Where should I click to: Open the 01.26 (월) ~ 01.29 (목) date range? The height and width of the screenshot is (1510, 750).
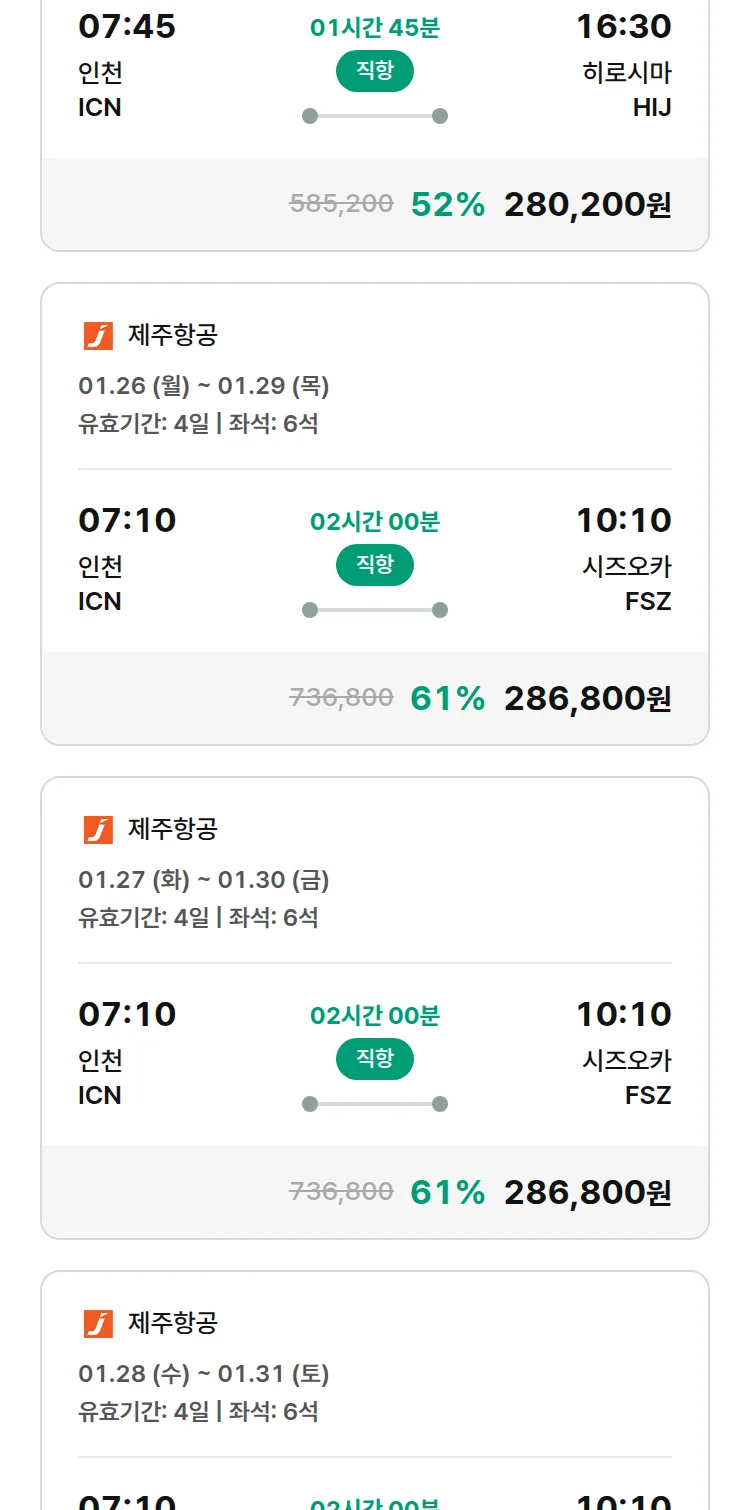tap(204, 386)
